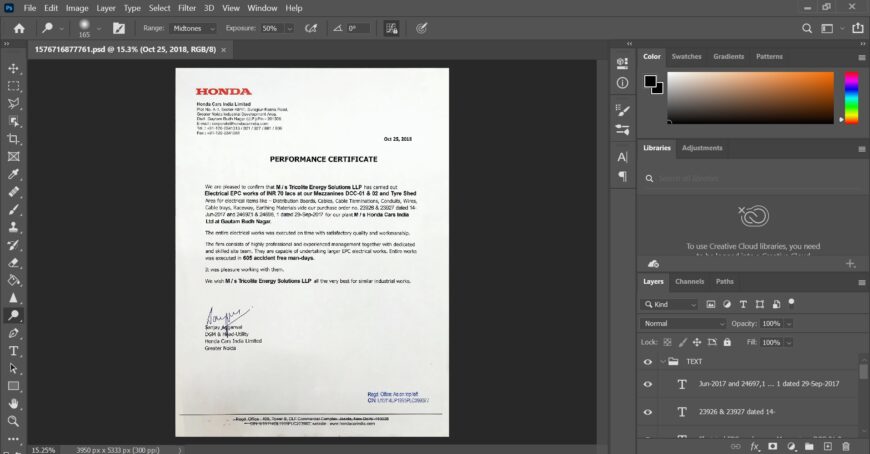Click Delete layer trash button
This screenshot has height=454, width=870.
846,446
